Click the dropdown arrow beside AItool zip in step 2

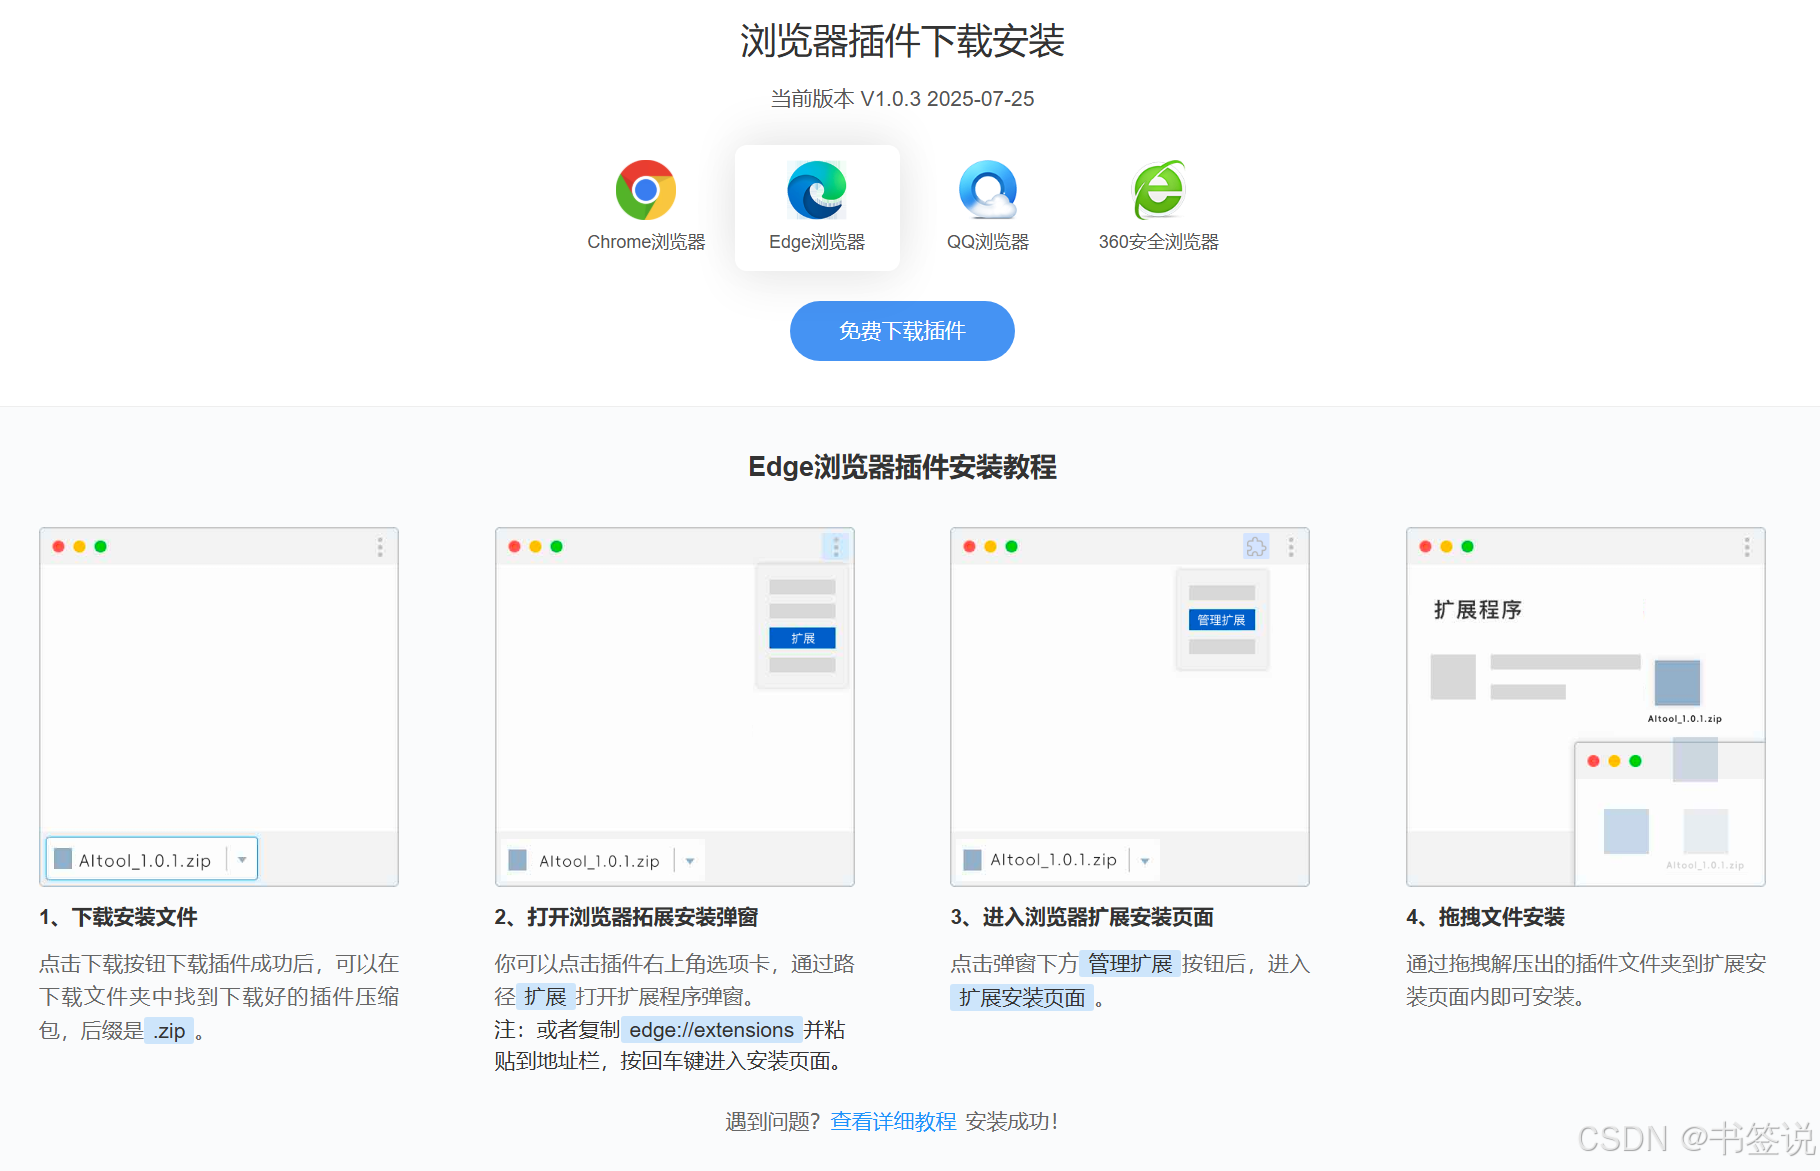690,861
